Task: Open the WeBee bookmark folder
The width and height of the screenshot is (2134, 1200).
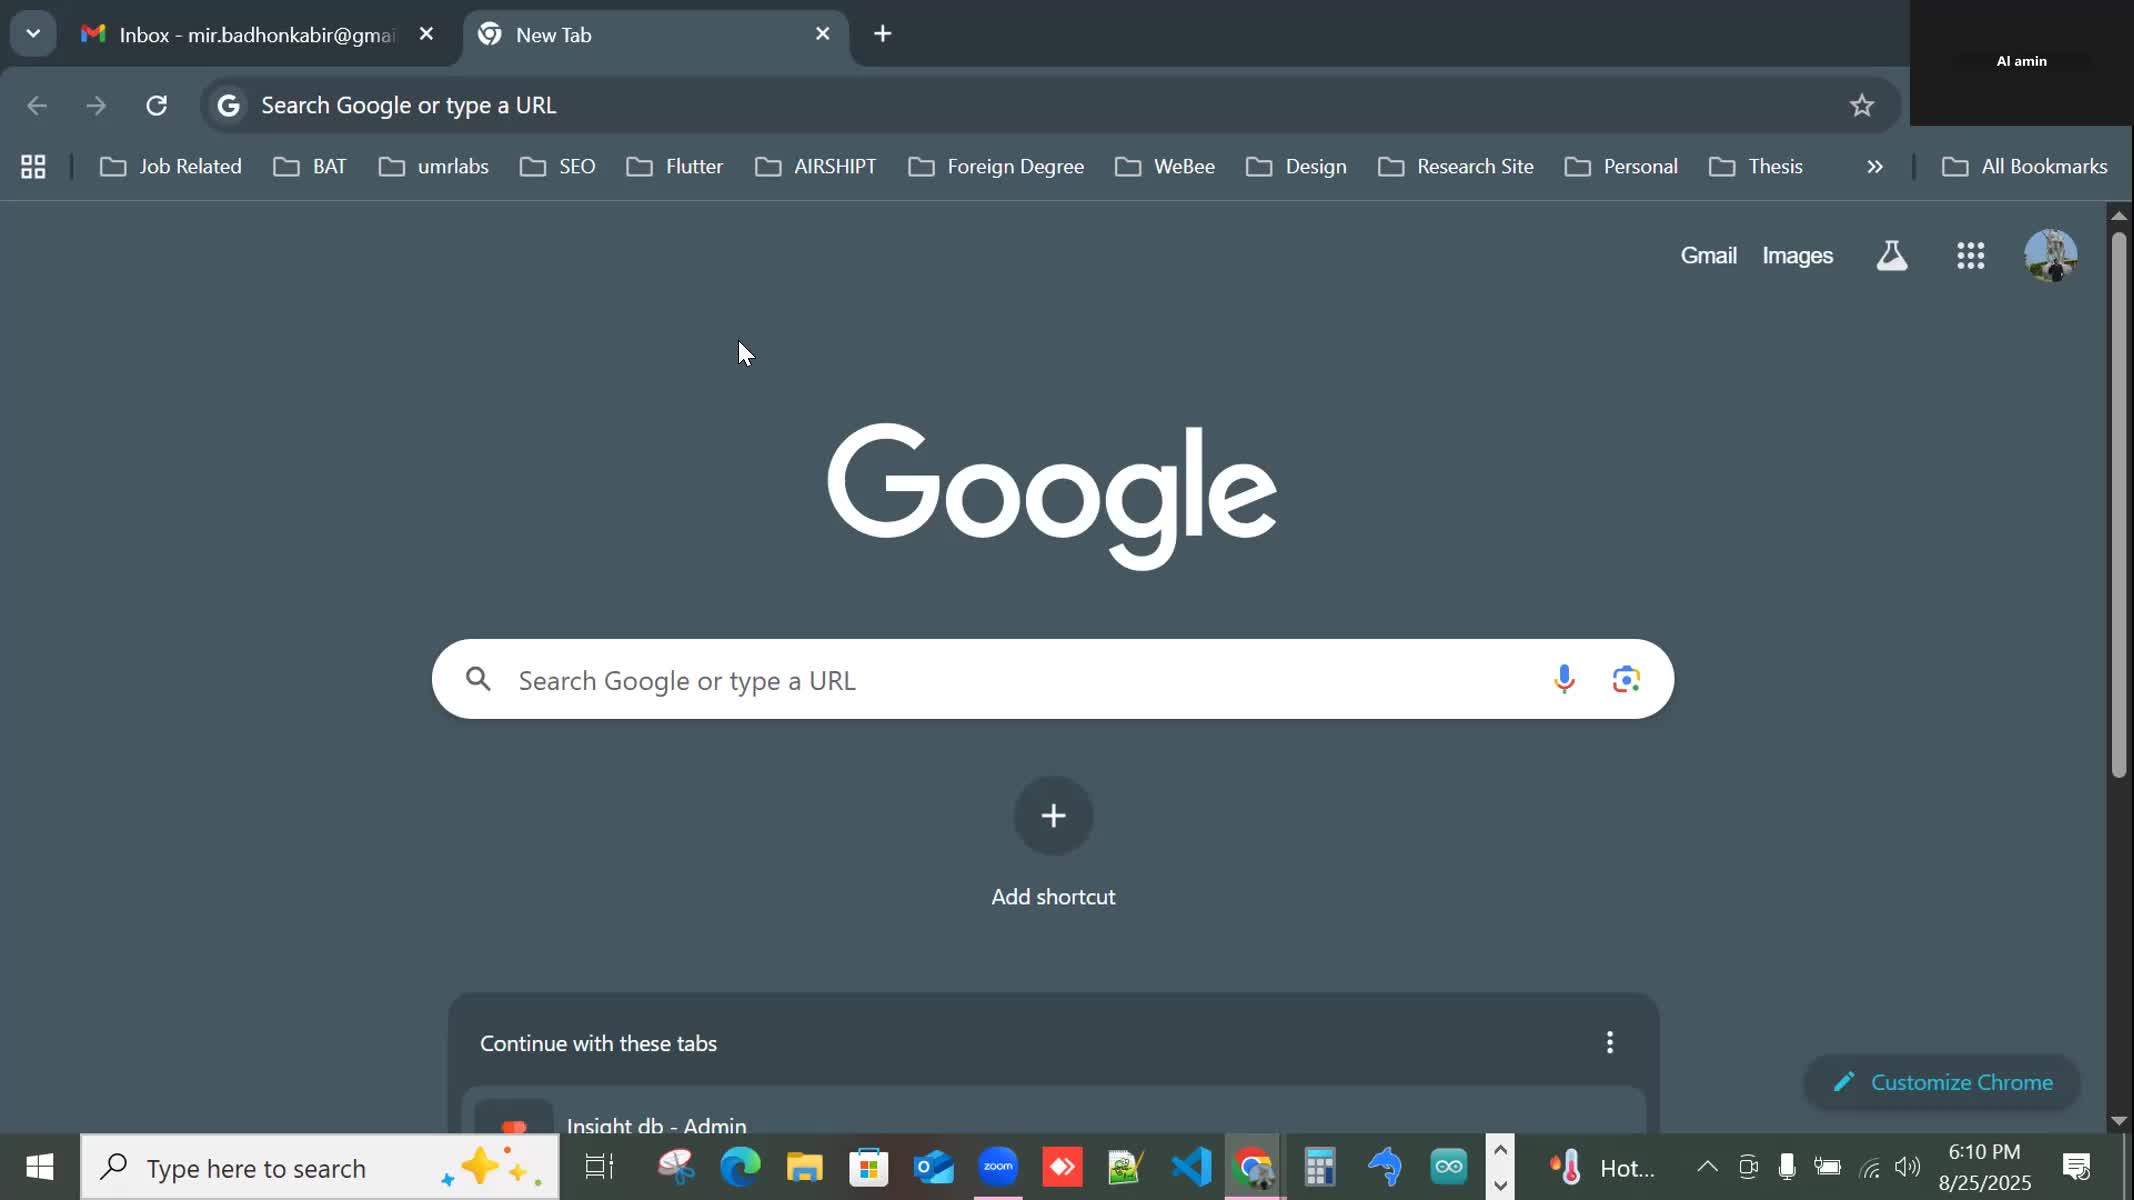Action: point(1165,166)
